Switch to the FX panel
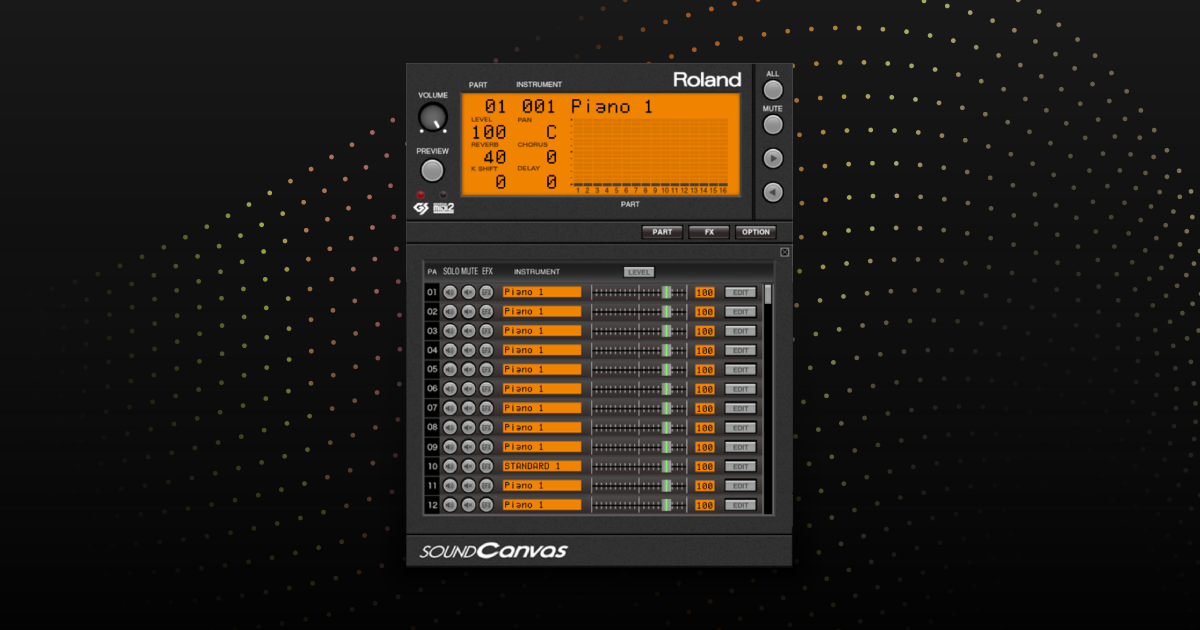1200x630 pixels. point(709,232)
